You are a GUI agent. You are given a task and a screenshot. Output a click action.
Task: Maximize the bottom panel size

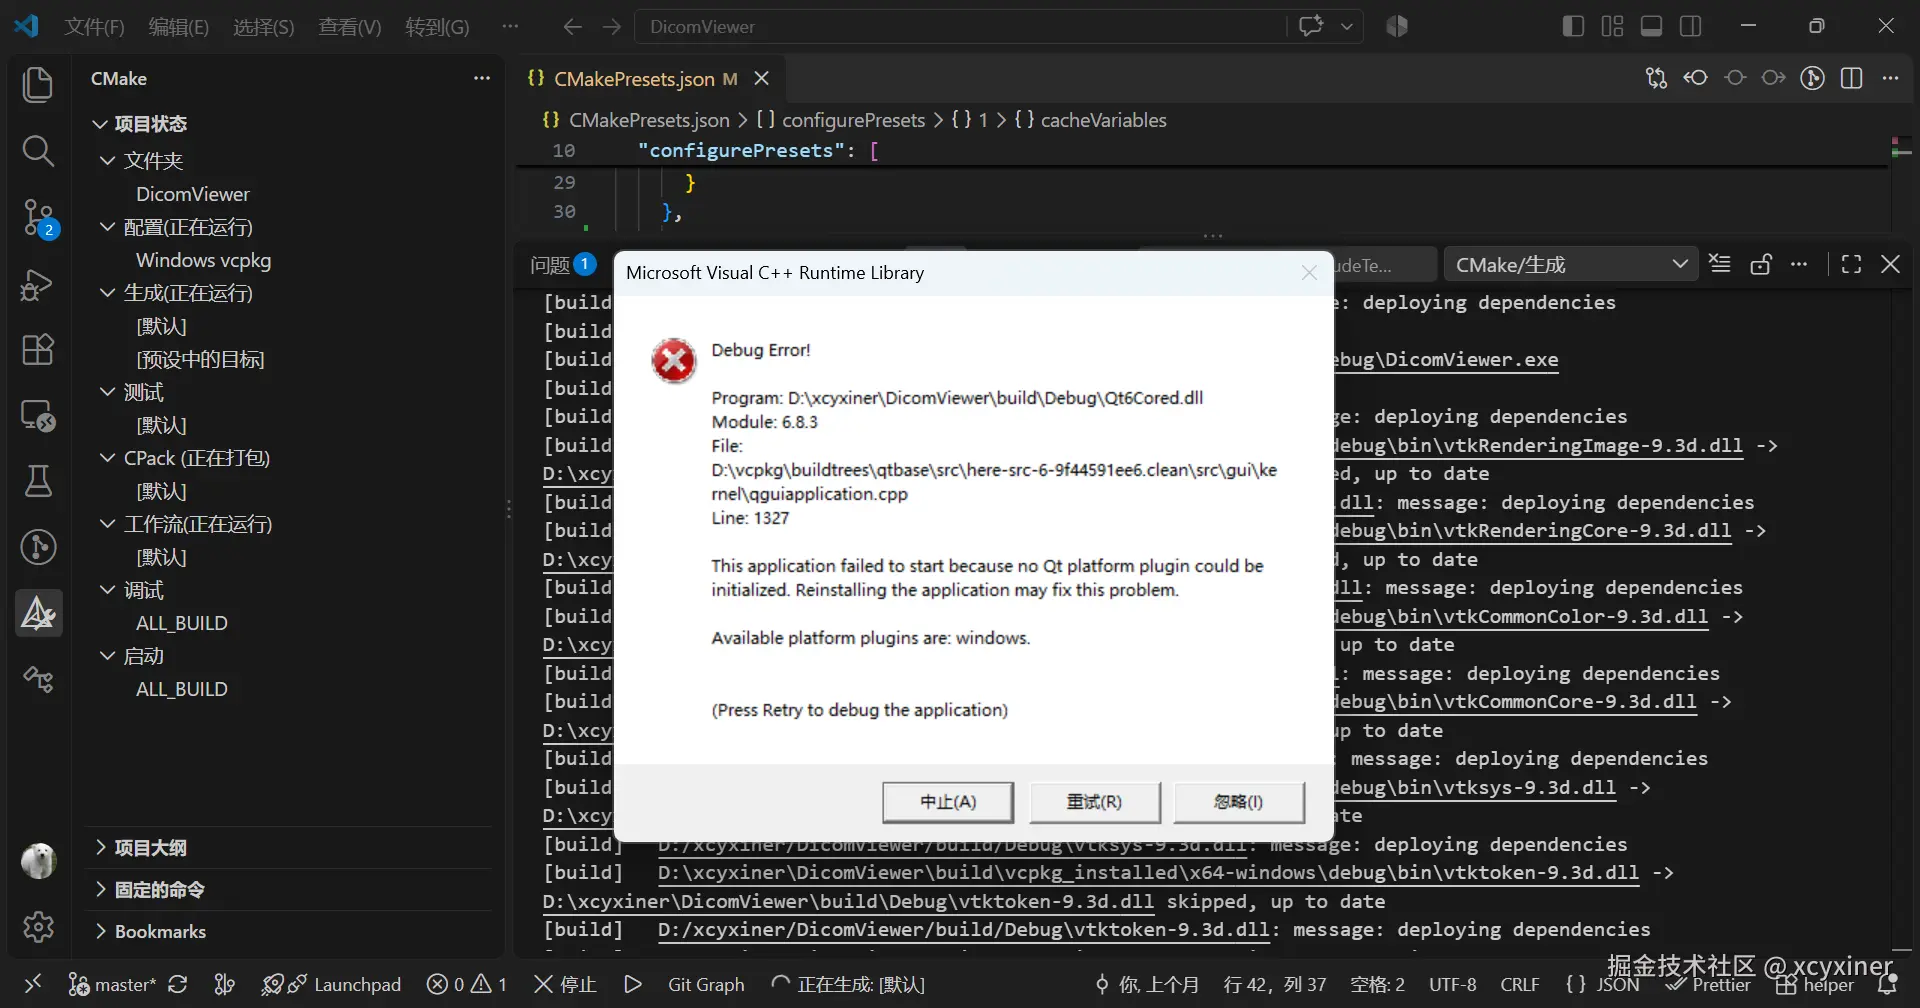(x=1851, y=264)
